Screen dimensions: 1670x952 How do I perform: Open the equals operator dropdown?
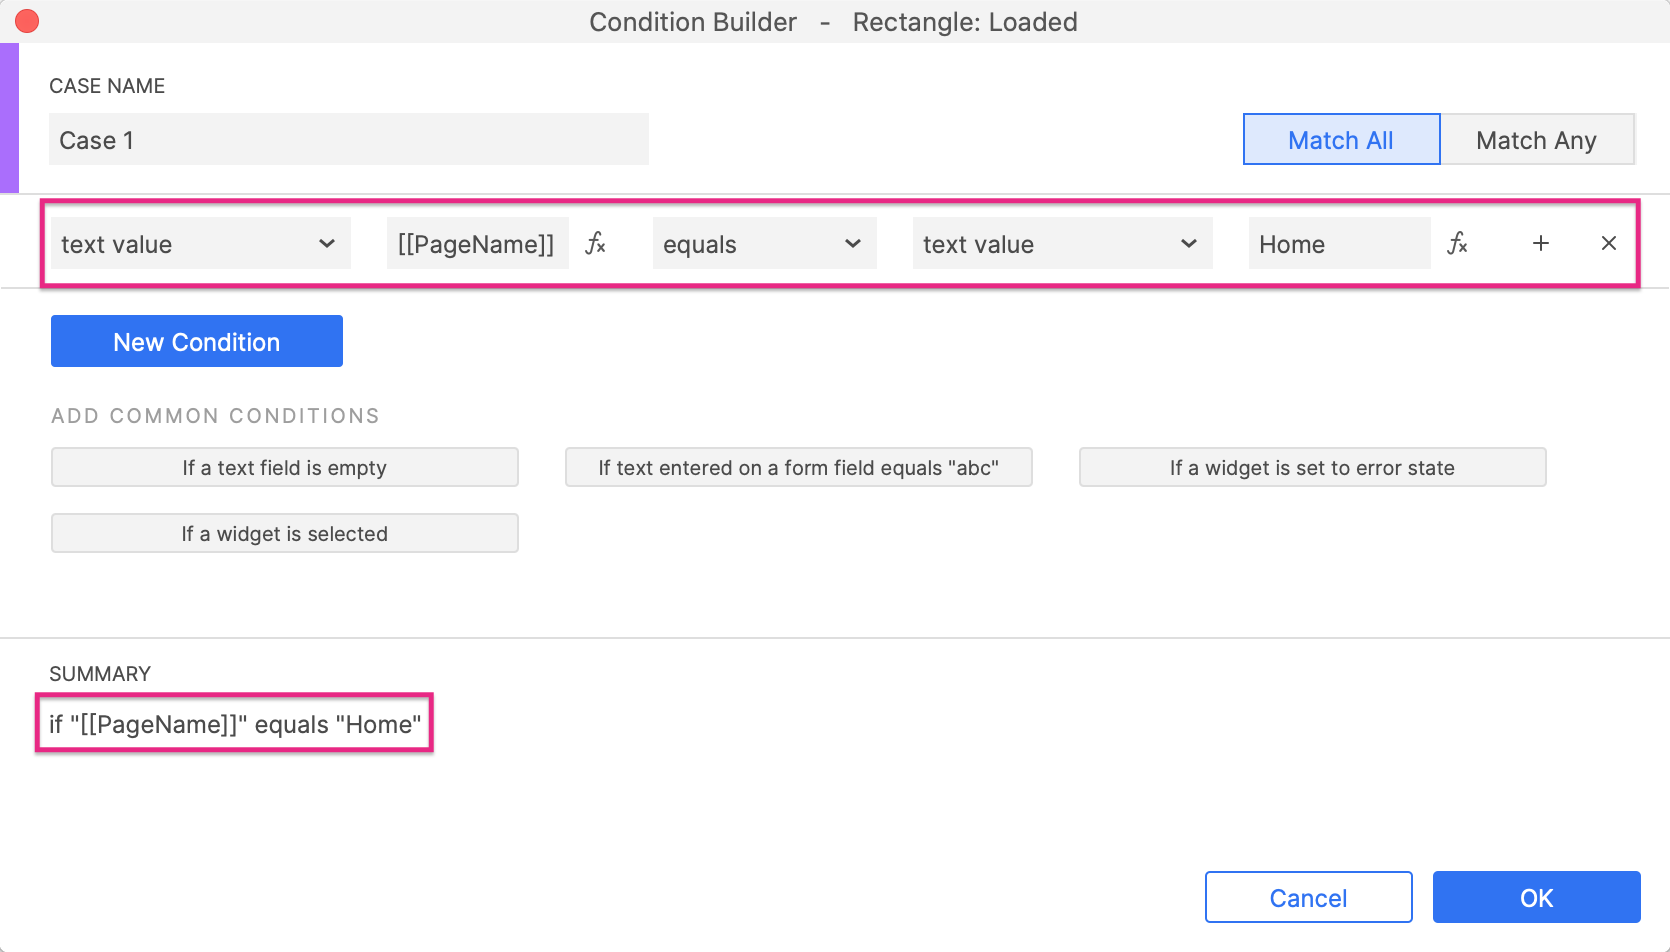pyautogui.click(x=764, y=243)
